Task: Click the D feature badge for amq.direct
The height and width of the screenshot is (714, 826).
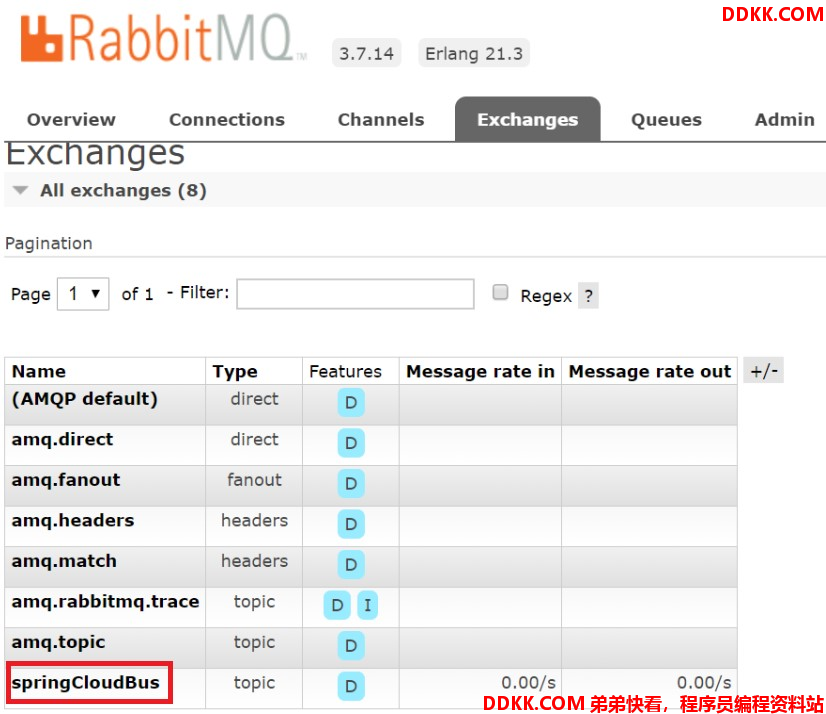Action: point(351,443)
